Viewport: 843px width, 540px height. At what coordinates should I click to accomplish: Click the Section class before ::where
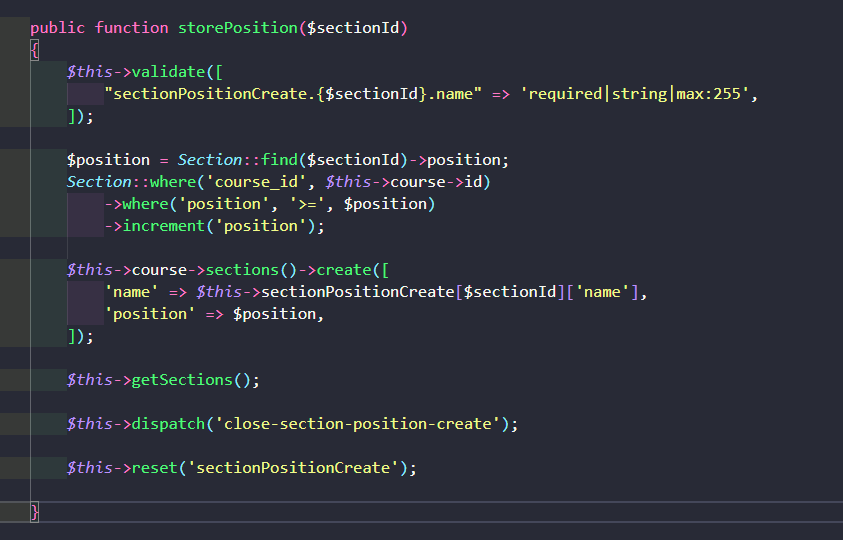(99, 182)
